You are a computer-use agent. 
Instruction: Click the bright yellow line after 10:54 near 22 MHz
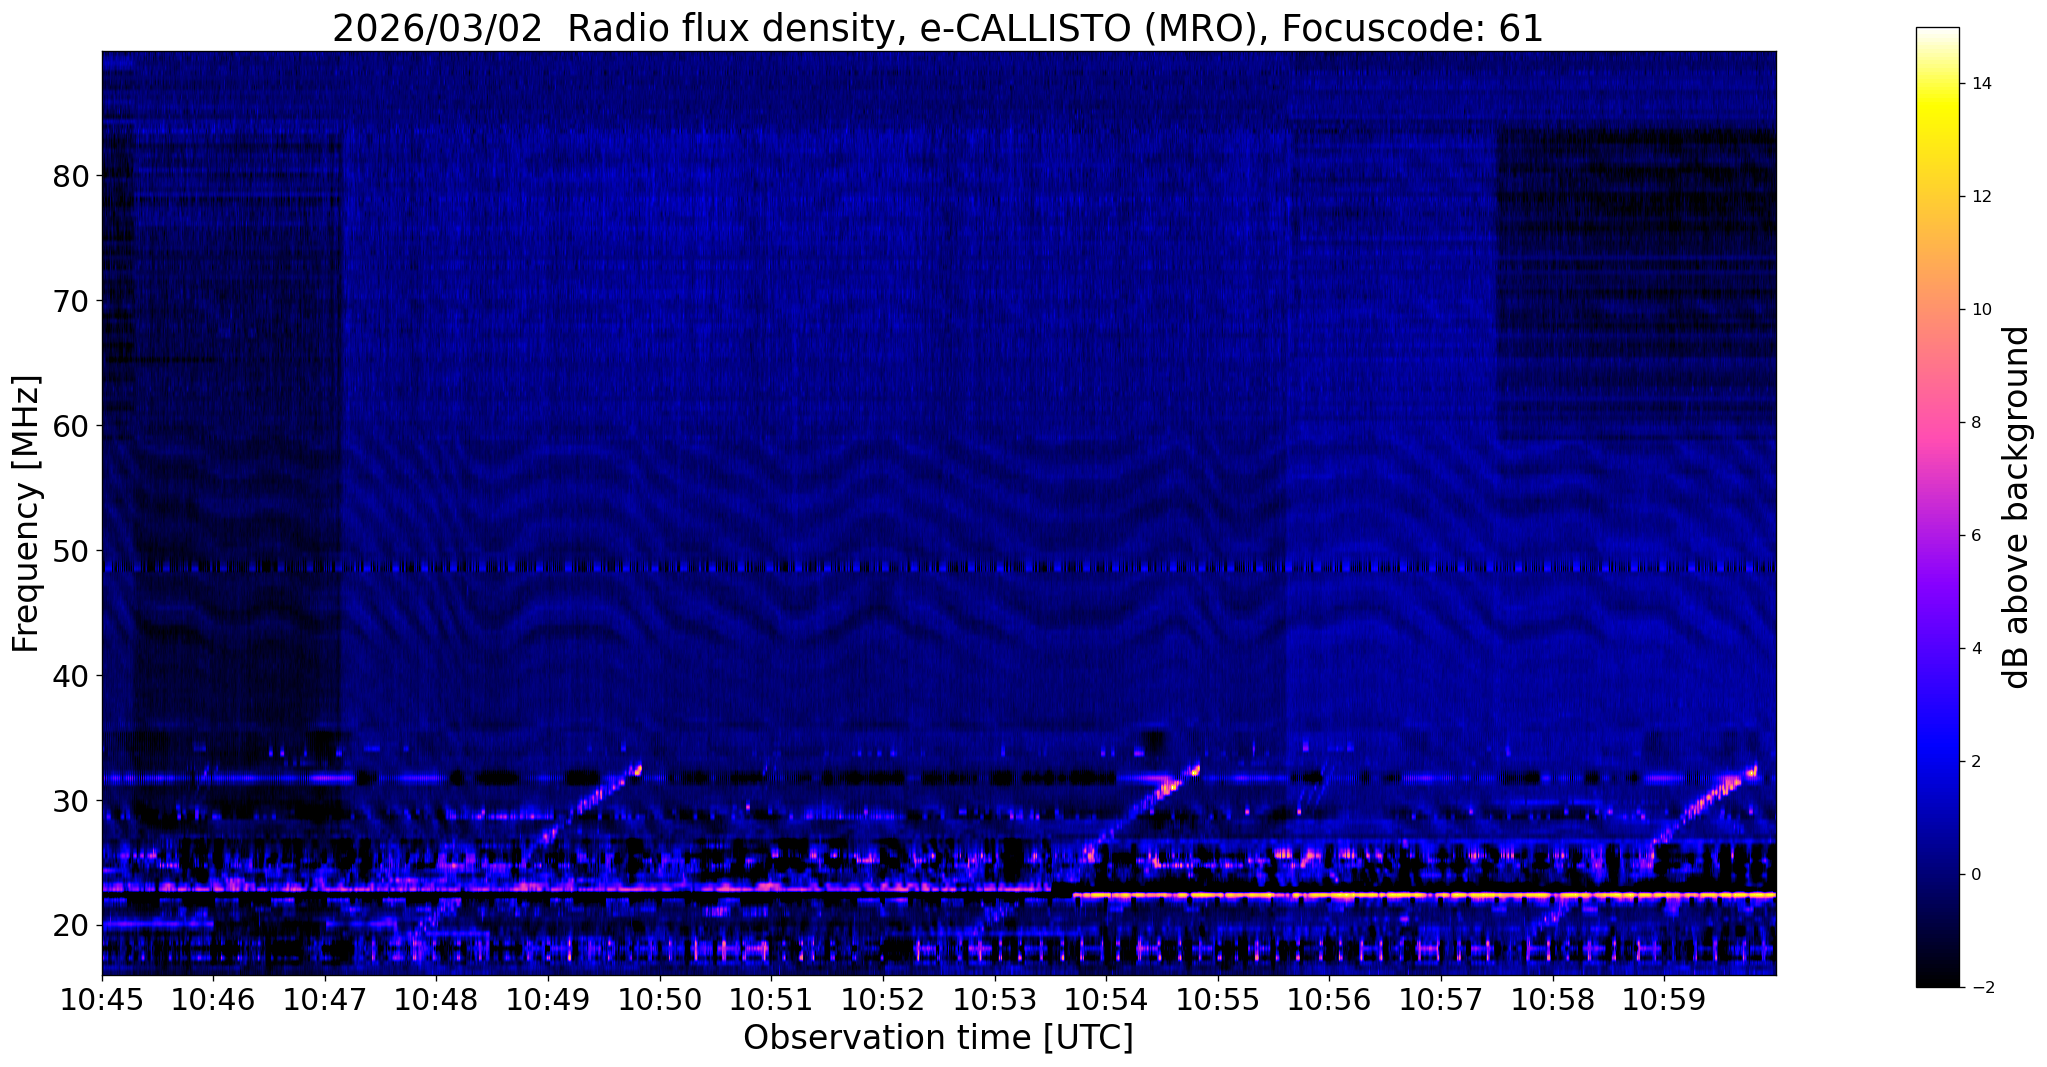coord(1425,895)
